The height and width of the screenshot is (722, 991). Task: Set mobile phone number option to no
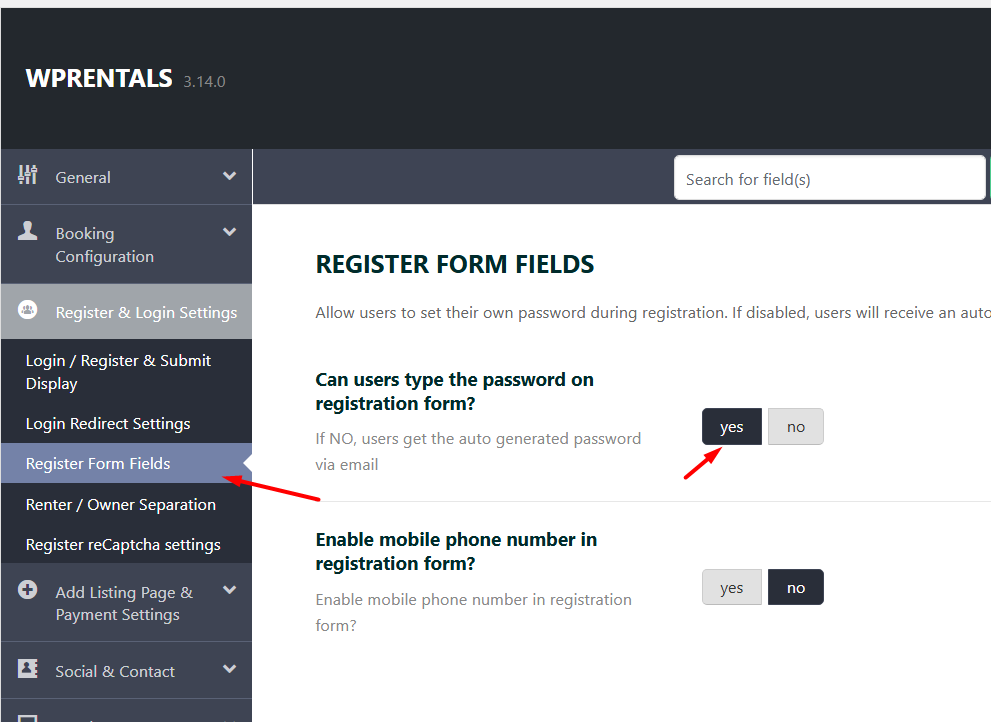coord(796,587)
